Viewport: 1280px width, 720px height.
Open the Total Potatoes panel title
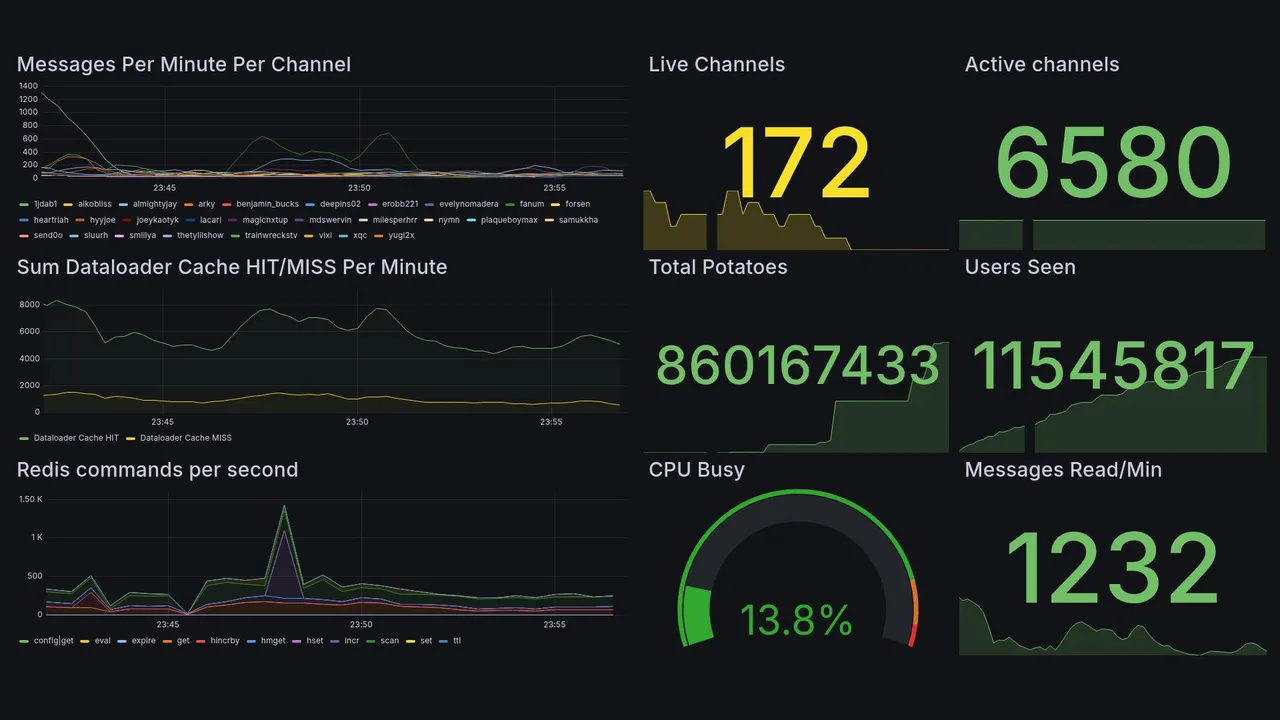pyautogui.click(x=718, y=267)
